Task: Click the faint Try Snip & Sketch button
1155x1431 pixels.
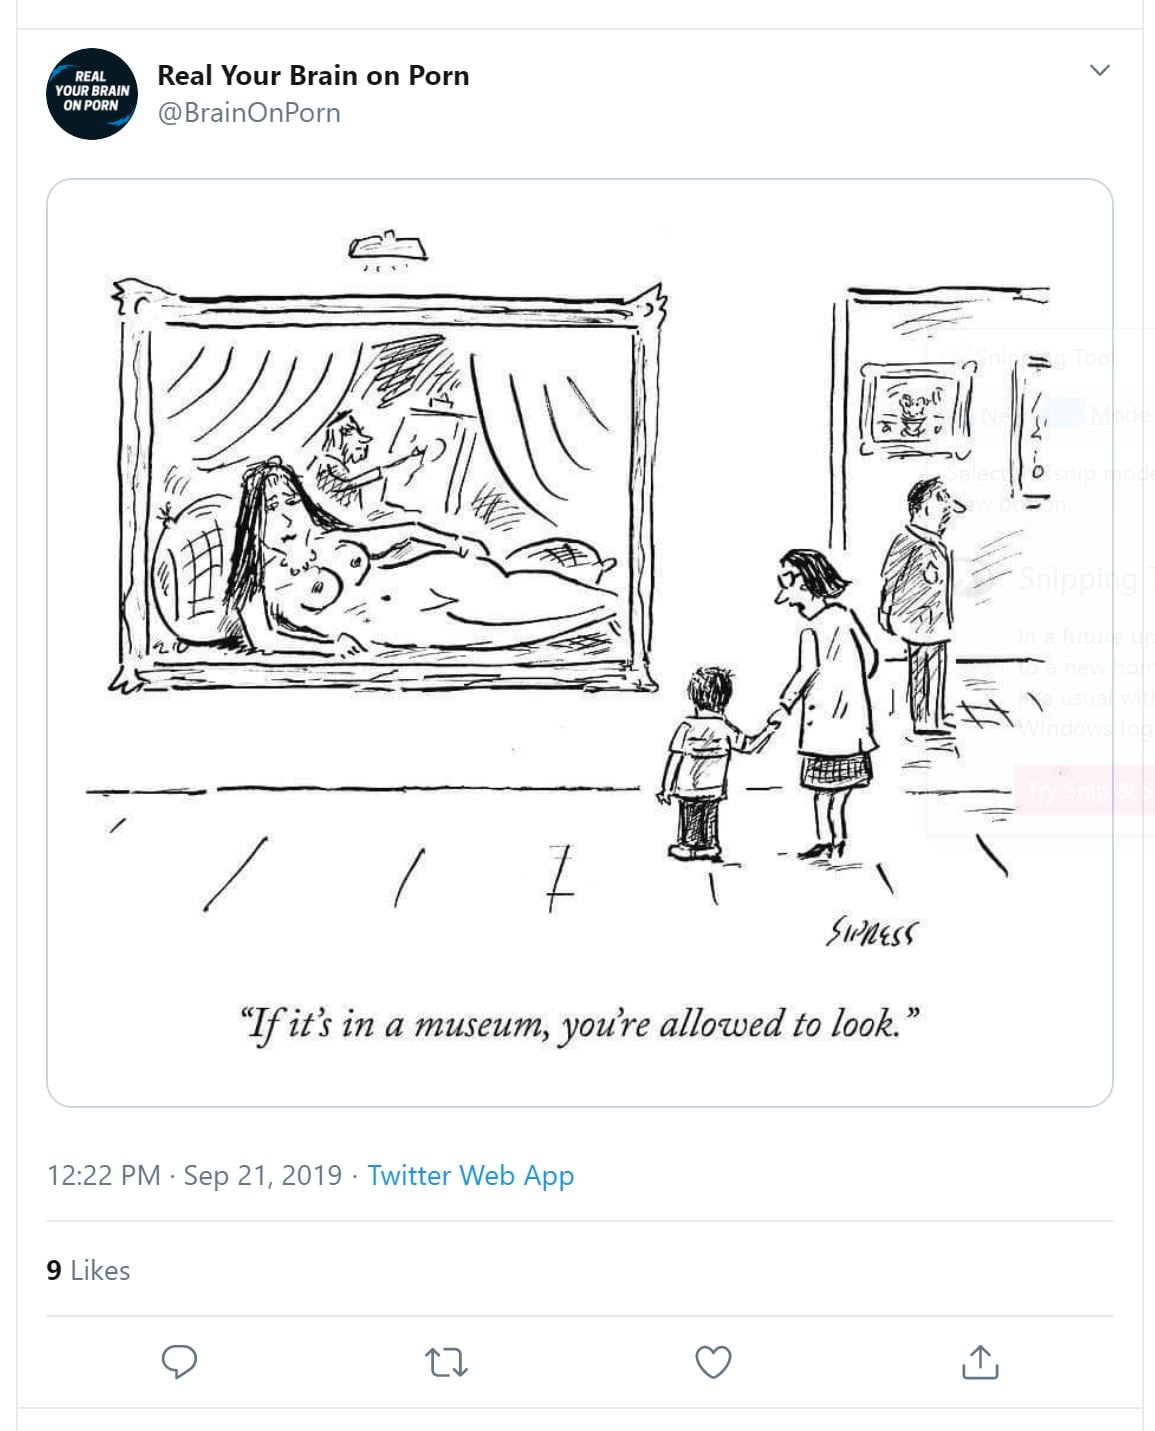Action: [x=1085, y=791]
